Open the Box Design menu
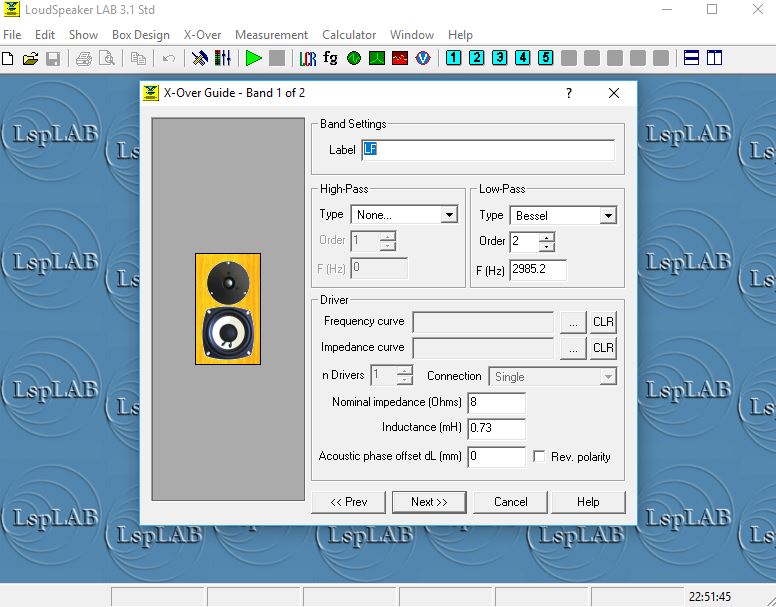The width and height of the screenshot is (776, 607). tap(141, 35)
